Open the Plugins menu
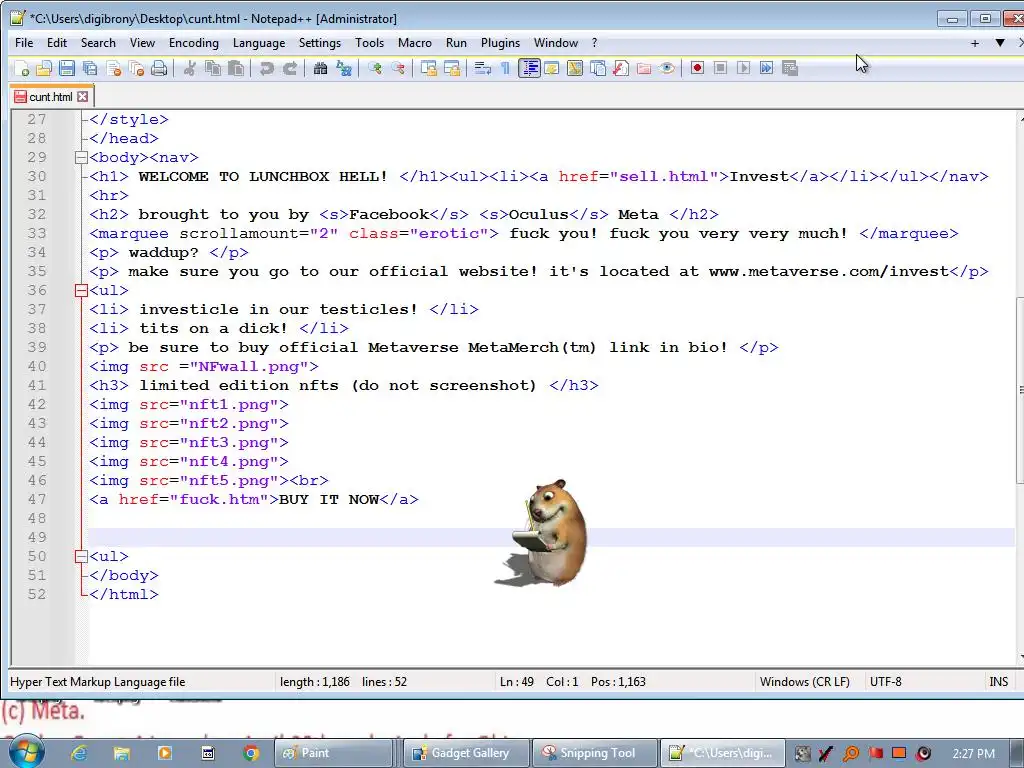 [500, 43]
